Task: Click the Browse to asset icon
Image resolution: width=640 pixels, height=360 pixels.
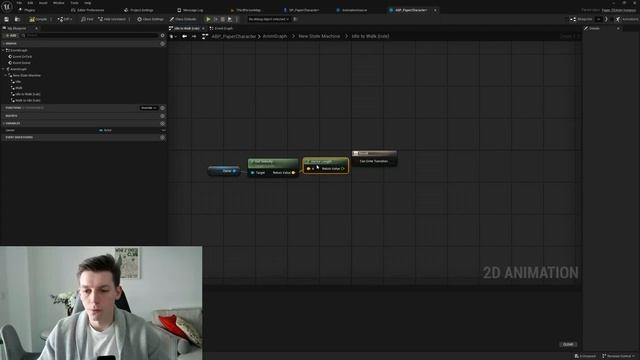Action: click(x=17, y=19)
